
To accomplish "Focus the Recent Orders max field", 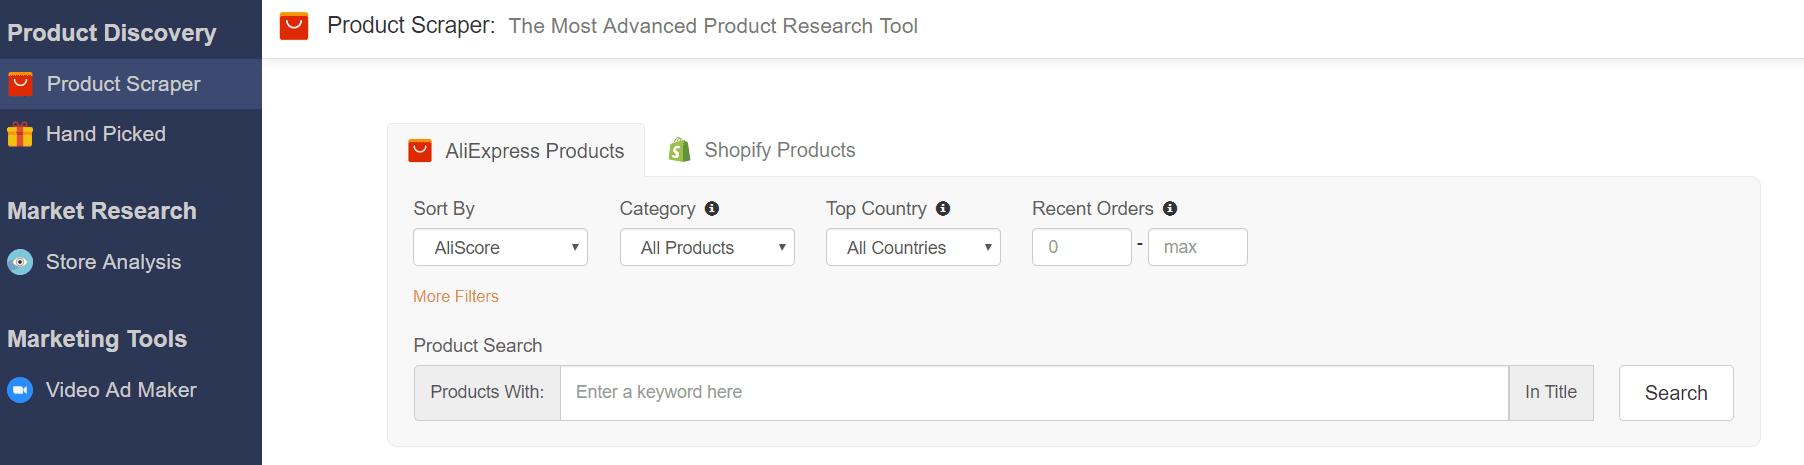I will [x=1197, y=247].
